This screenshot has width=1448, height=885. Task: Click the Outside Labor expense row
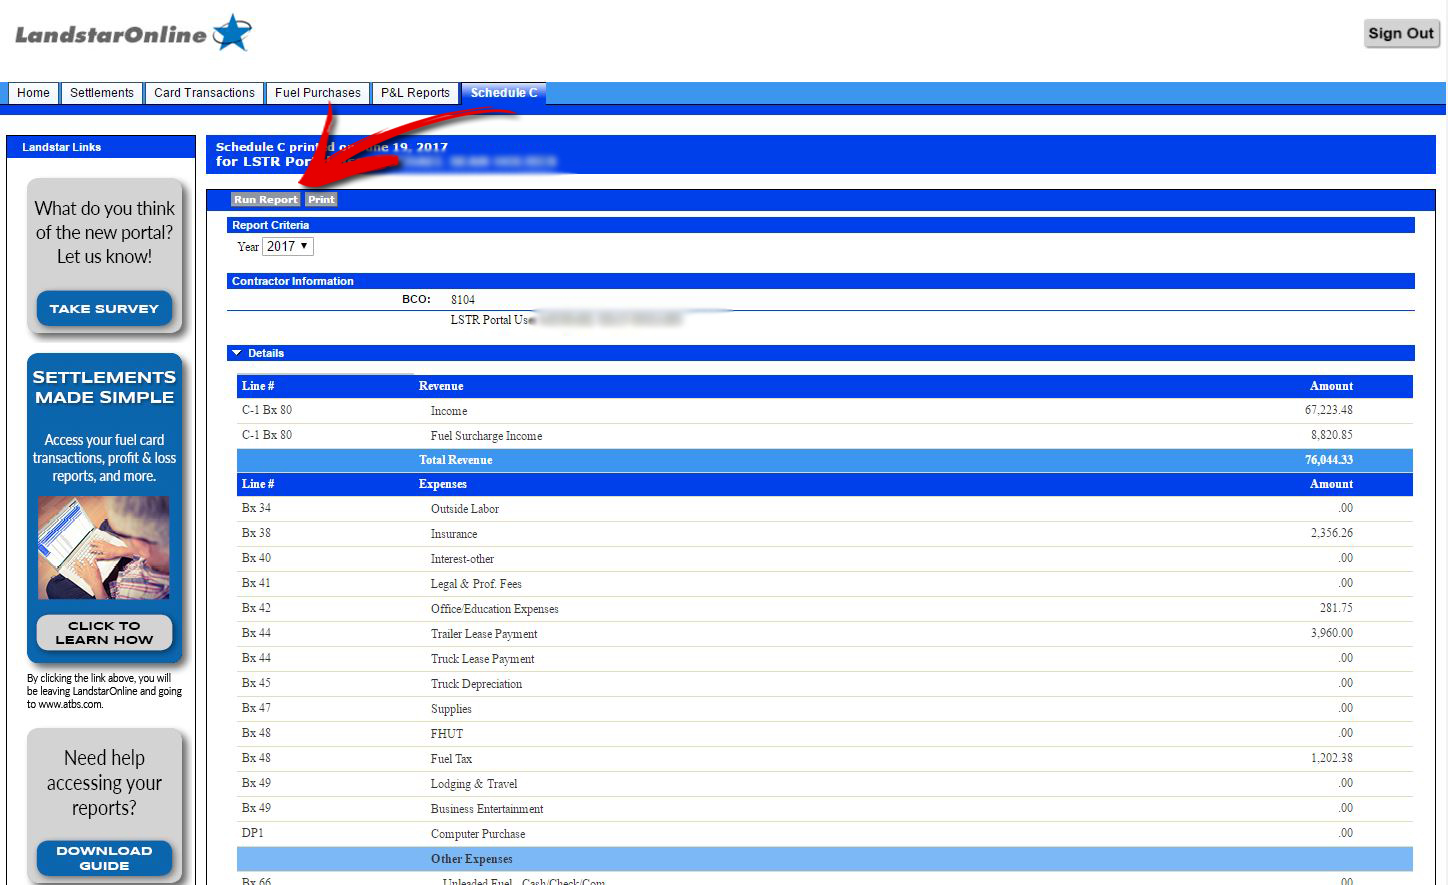pyautogui.click(x=825, y=508)
